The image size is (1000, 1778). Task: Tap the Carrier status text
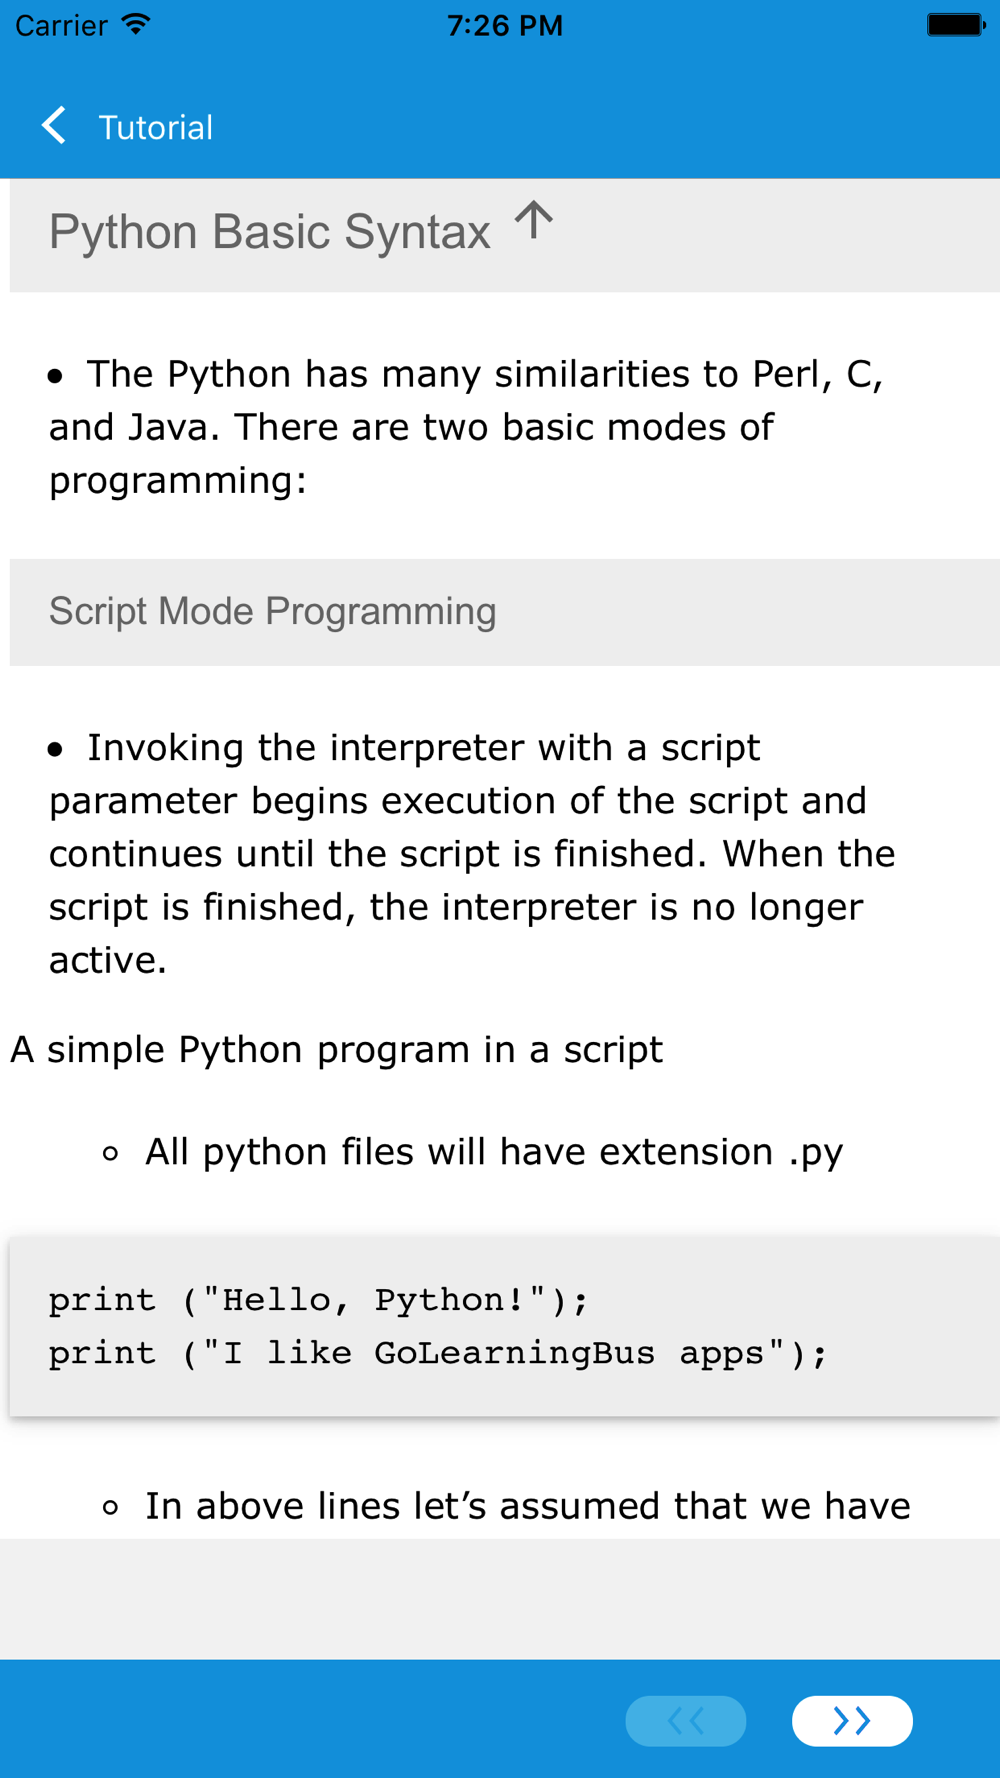[x=61, y=25]
